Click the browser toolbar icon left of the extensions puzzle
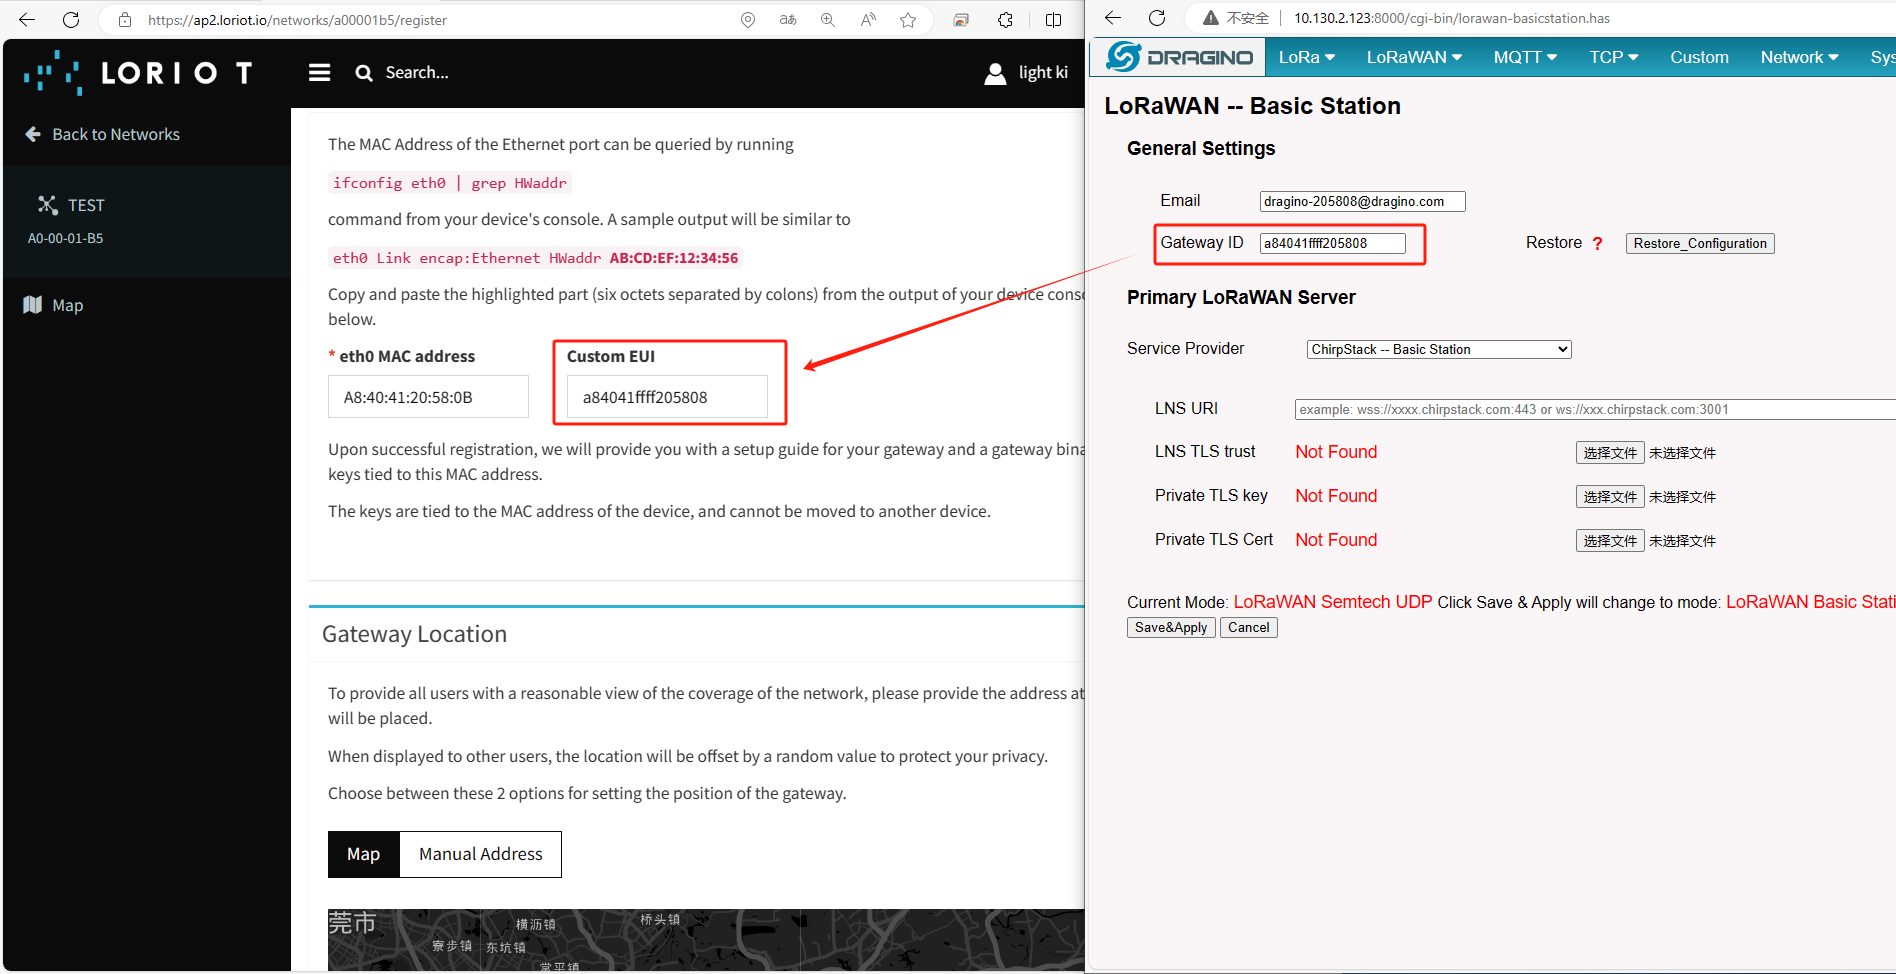The width and height of the screenshot is (1896, 974). point(961,20)
